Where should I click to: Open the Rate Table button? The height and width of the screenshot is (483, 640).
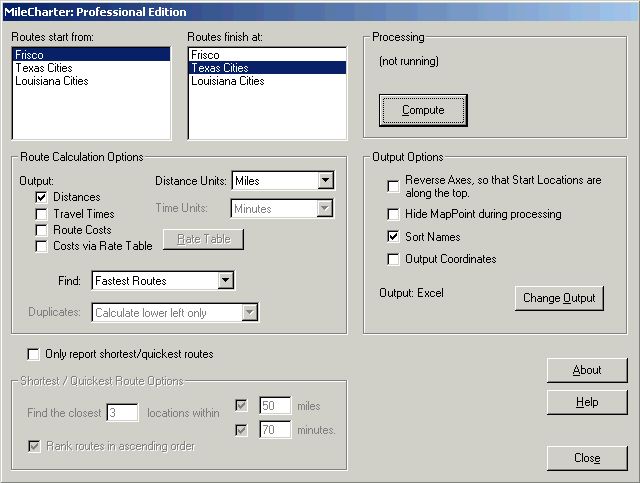pos(203,239)
